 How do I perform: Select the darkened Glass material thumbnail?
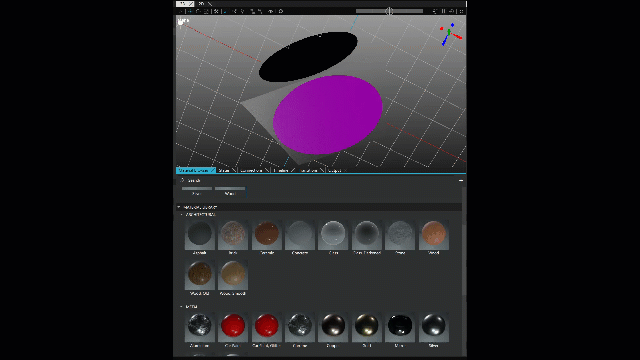367,235
